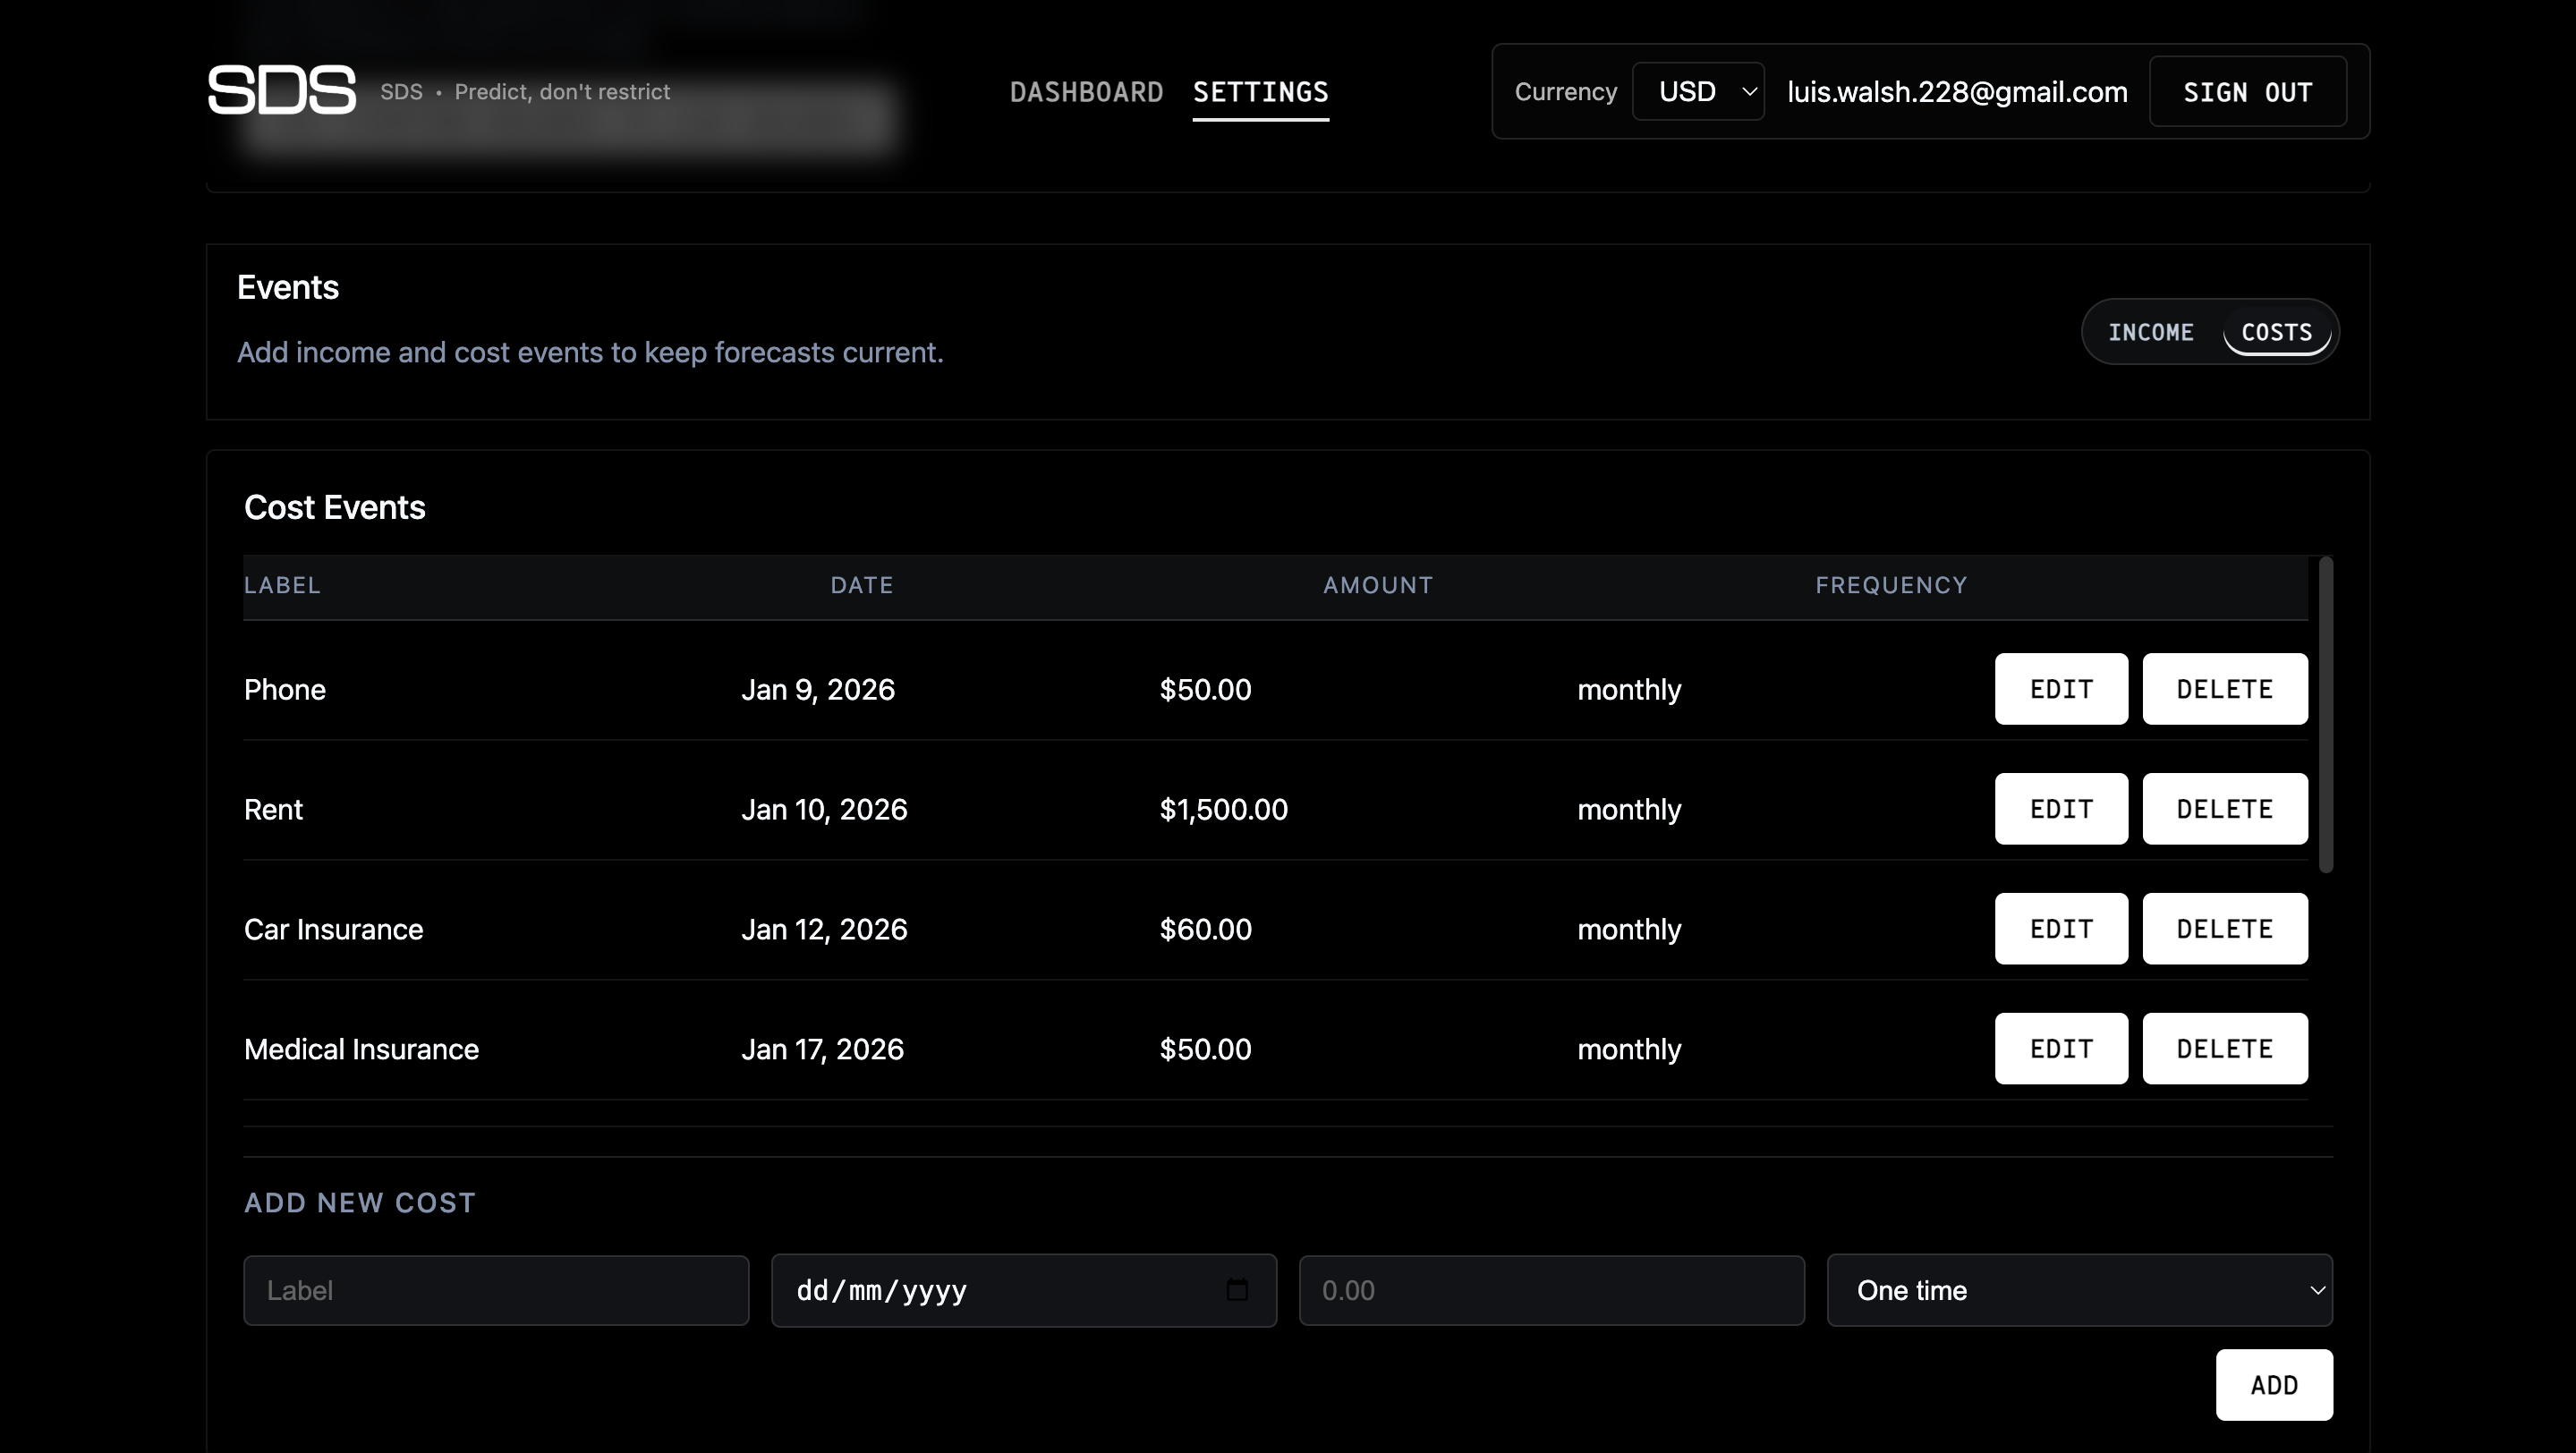Click the 0.00 amount input field
This screenshot has height=1453, width=2576.
pyautogui.click(x=1551, y=1290)
